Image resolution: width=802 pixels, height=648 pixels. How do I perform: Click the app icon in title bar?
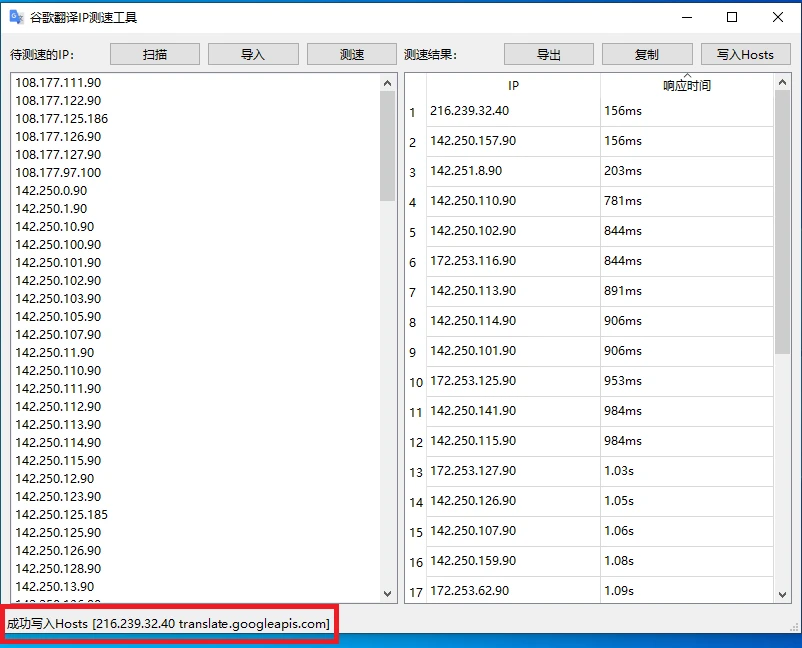[x=16, y=17]
